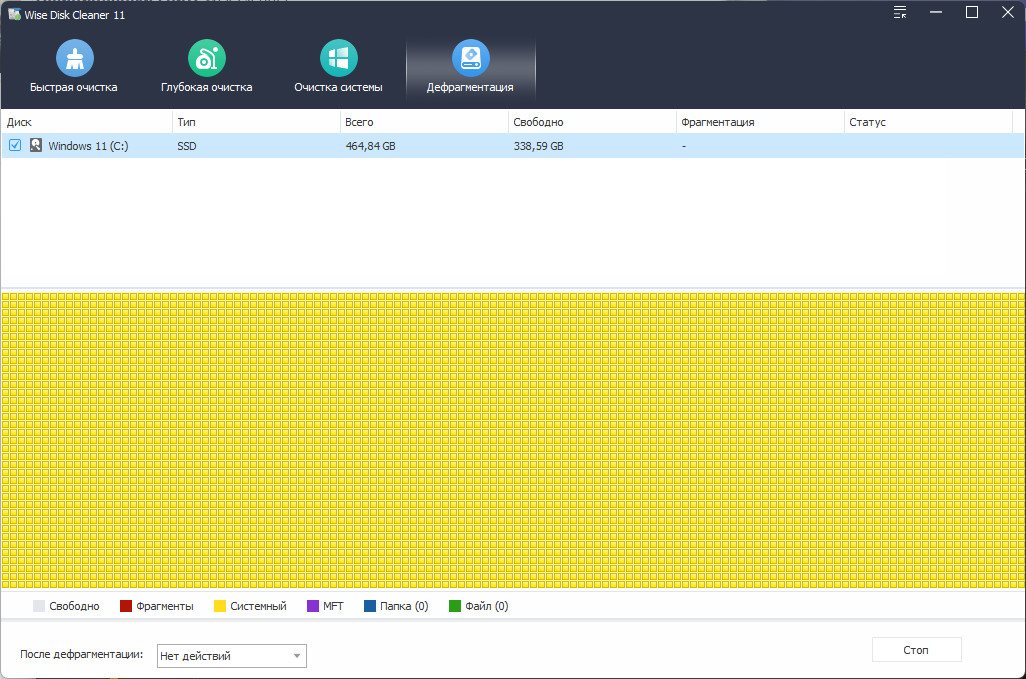1026x679 pixels.
Task: Click the red Фрагменты legend swatch
Action: pos(126,606)
